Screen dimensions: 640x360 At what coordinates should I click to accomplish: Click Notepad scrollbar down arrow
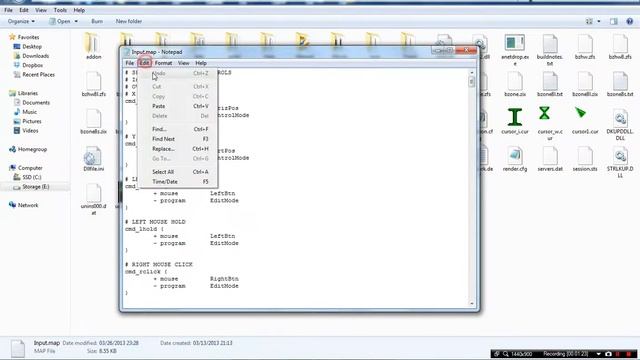point(471,303)
